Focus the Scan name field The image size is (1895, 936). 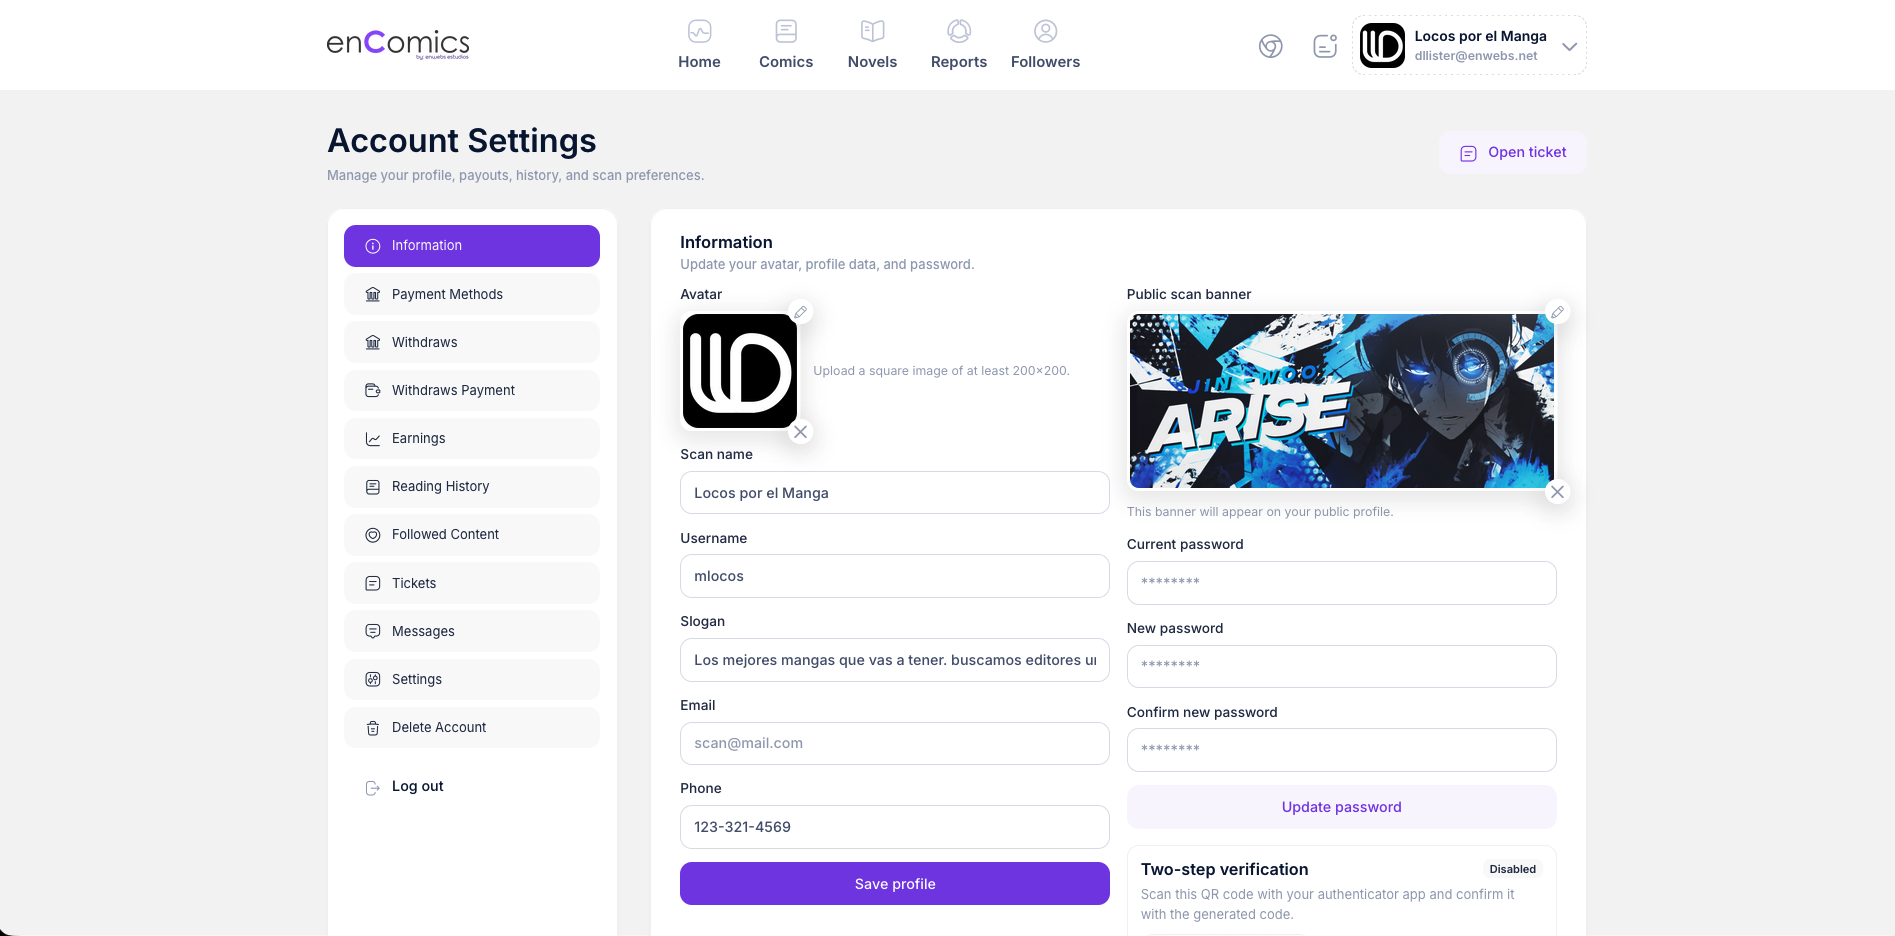(895, 493)
